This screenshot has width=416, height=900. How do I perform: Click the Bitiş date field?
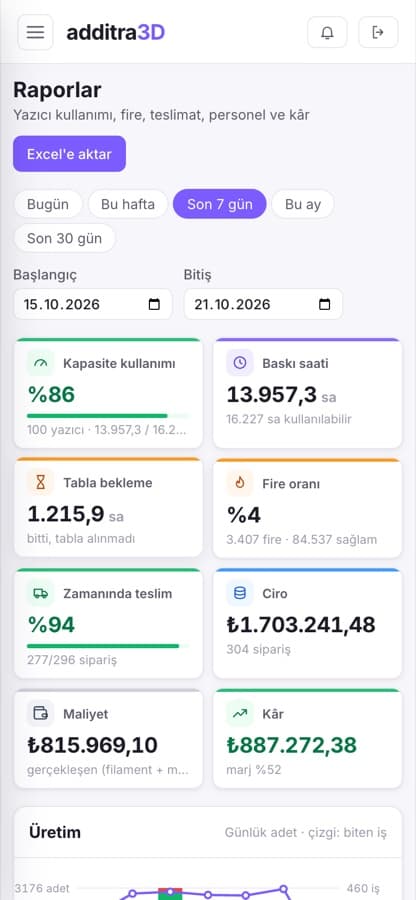click(263, 304)
